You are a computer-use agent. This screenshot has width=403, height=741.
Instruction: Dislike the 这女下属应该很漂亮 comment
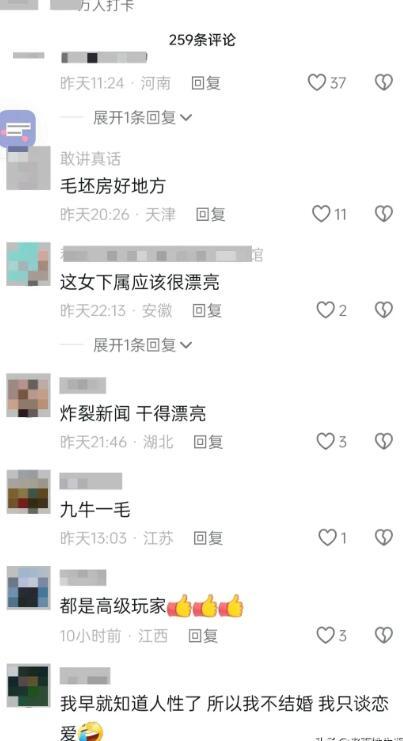[x=384, y=310]
